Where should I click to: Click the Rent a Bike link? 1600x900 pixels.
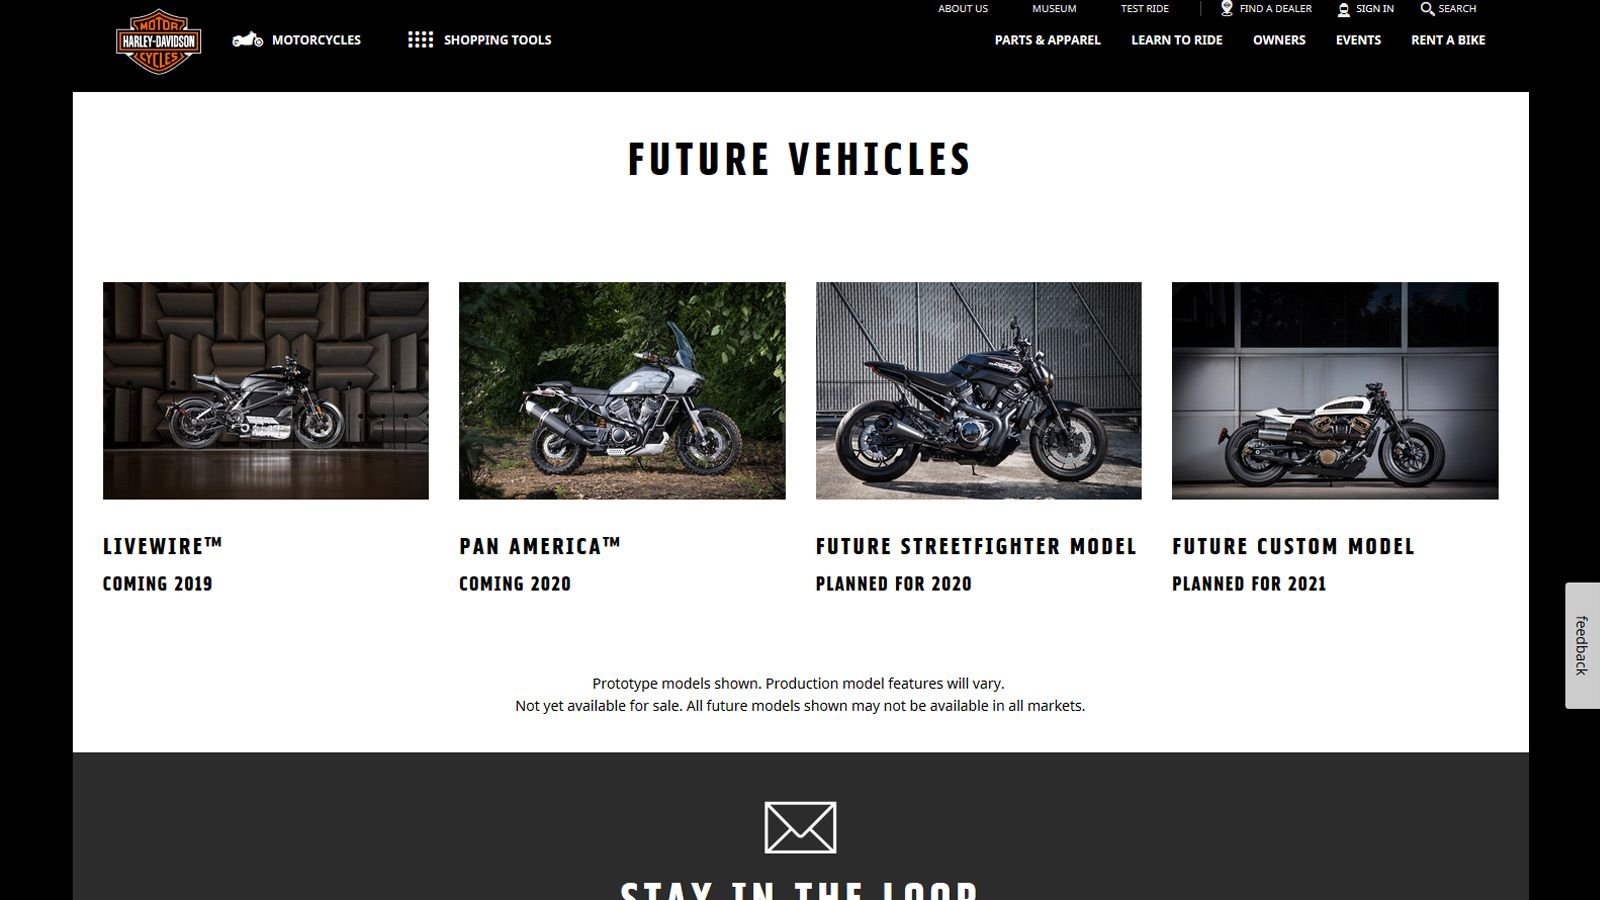coord(1448,40)
